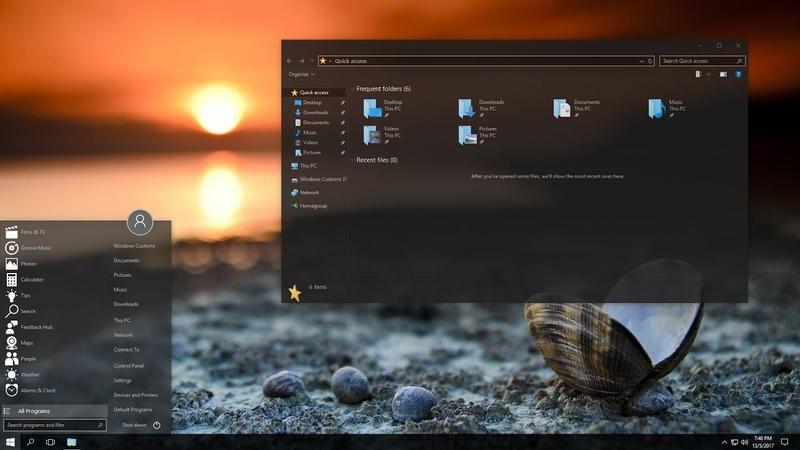Image resolution: width=800 pixels, height=450 pixels.
Task: Focus Search Quick access field
Action: pos(702,61)
